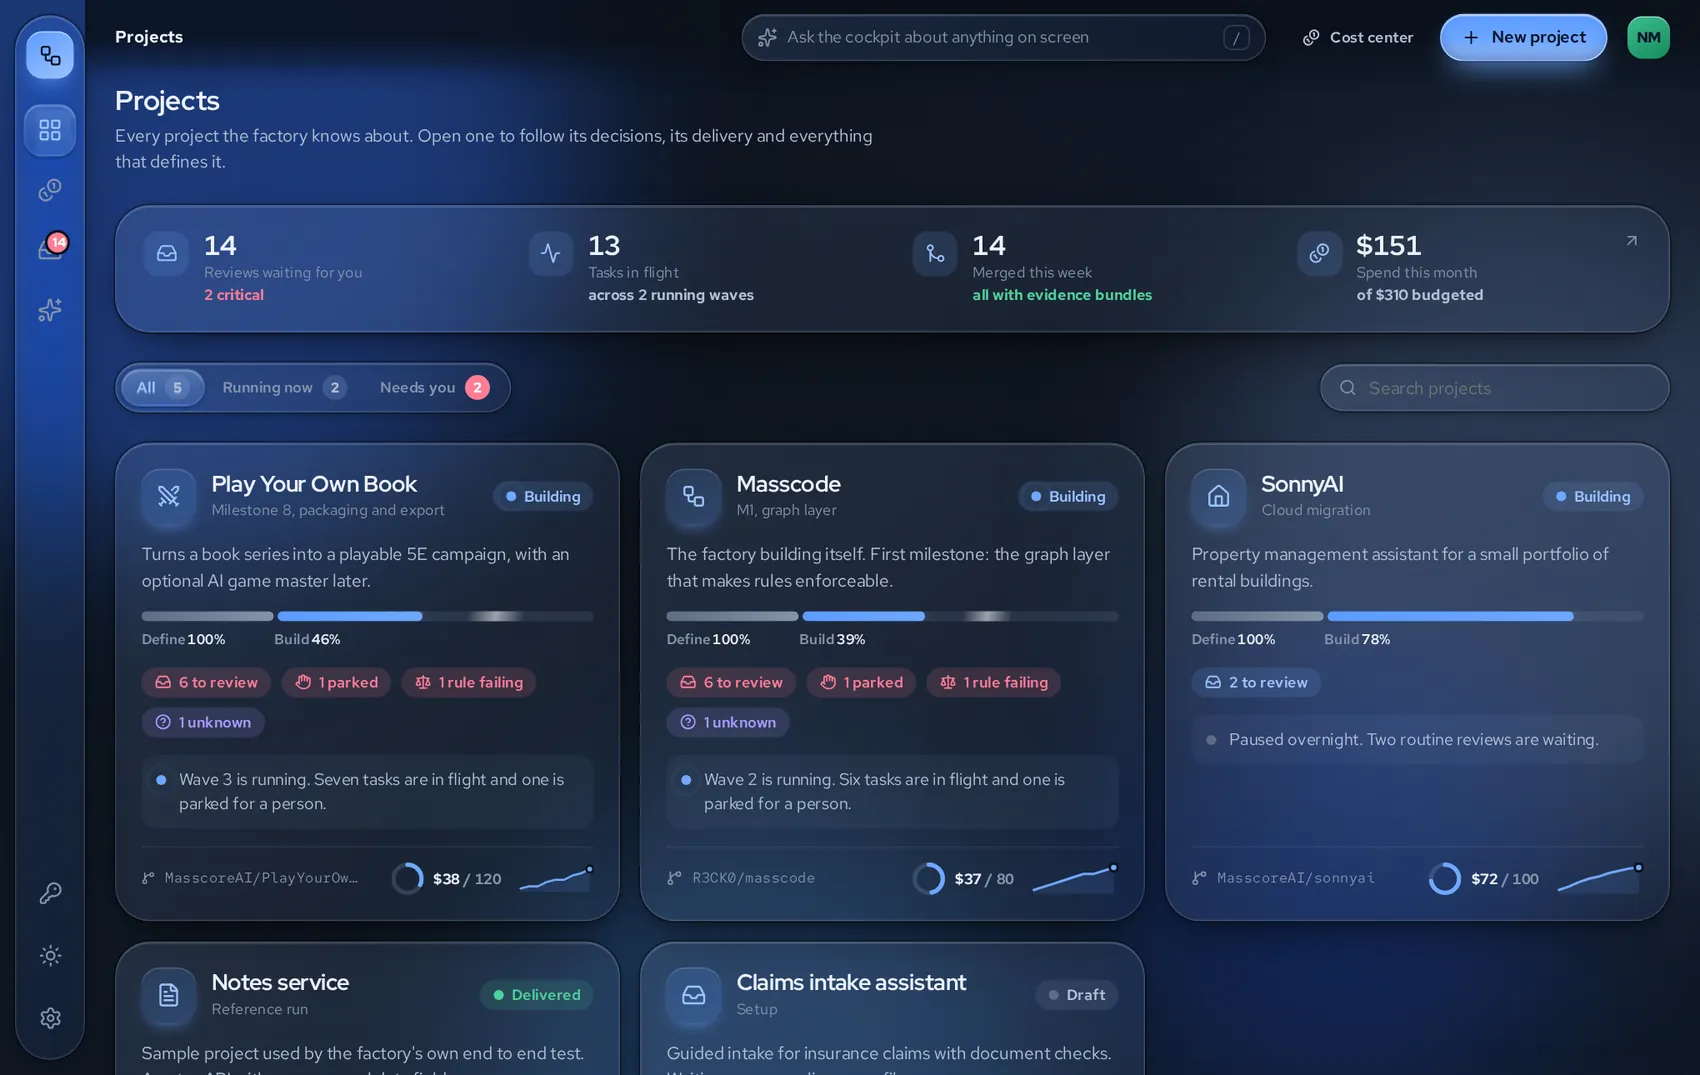The height and width of the screenshot is (1075, 1700).
Task: Select the Needs you filter tab
Action: (434, 388)
